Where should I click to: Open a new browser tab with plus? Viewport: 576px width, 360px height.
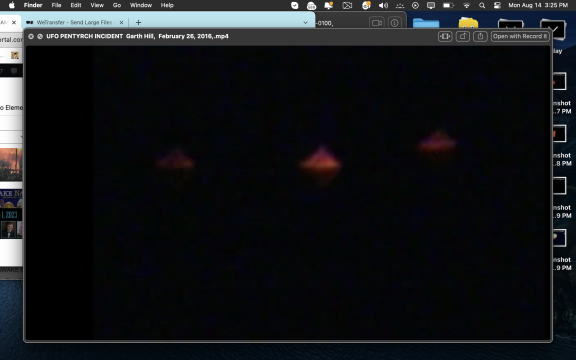tap(138, 22)
